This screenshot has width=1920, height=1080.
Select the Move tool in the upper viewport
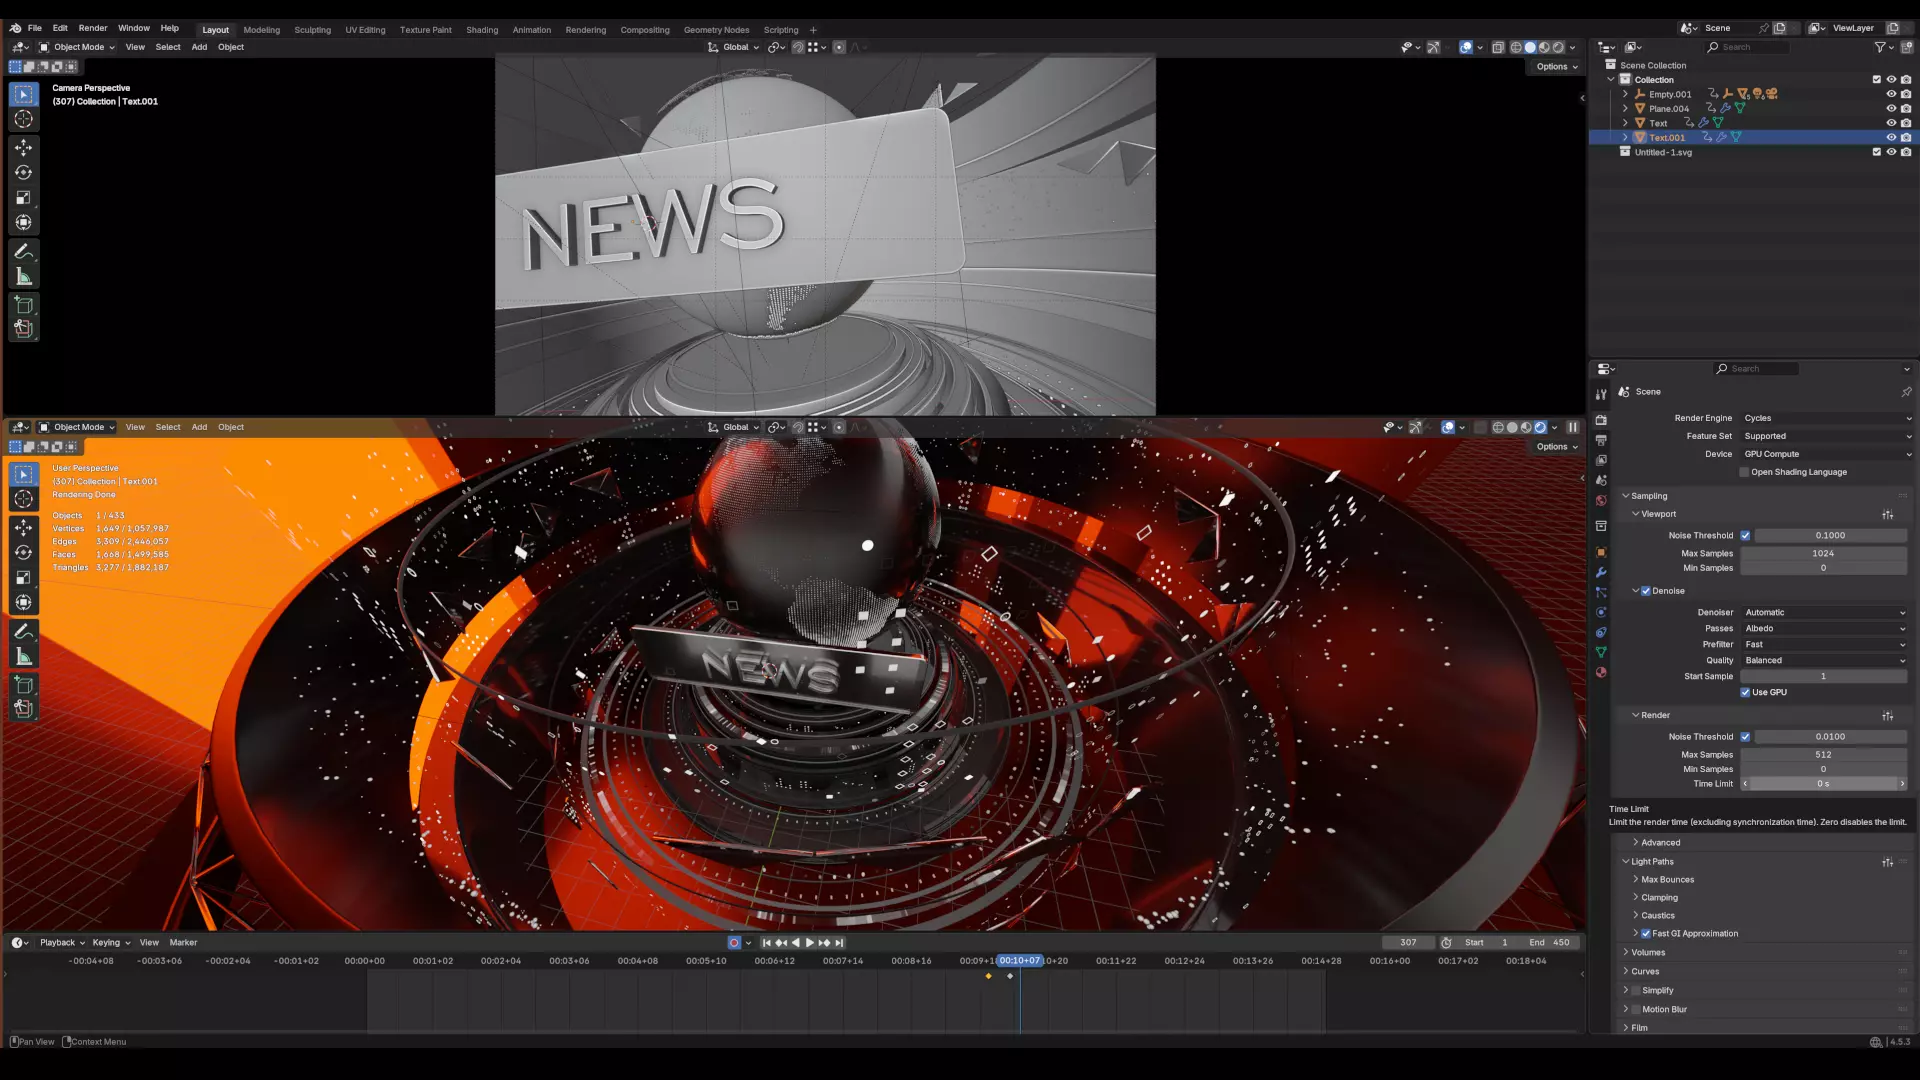24,147
